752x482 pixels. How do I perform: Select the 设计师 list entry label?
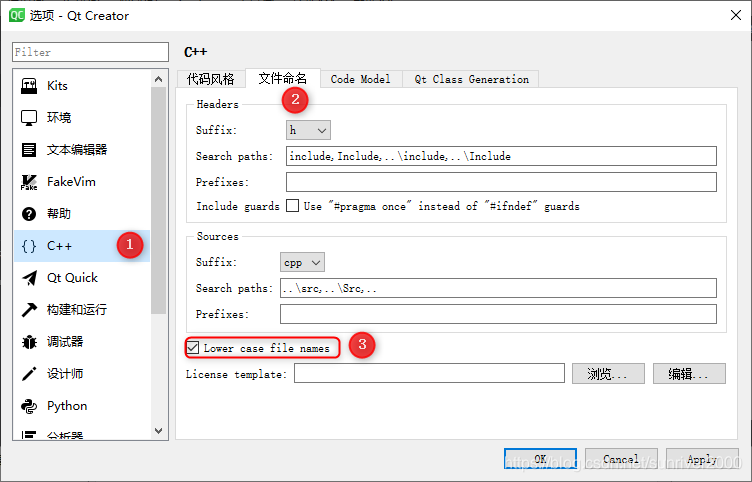click(x=65, y=374)
